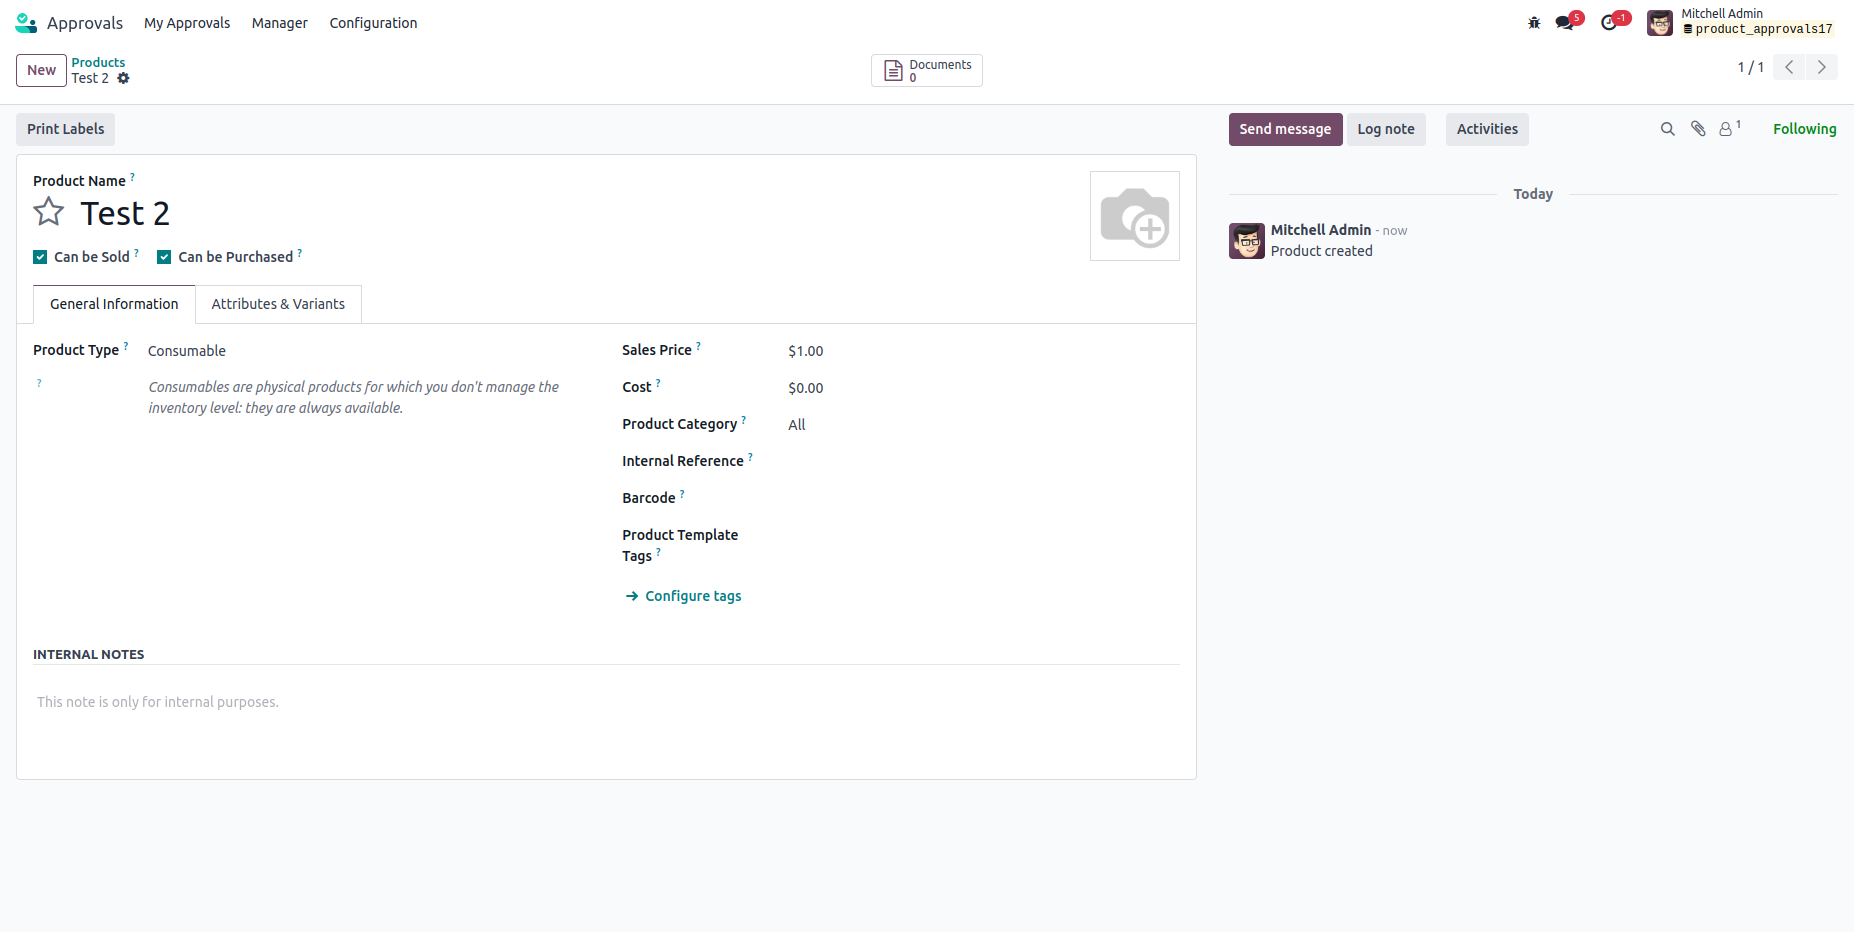
Task: Follow the Configure tags link
Action: pos(684,596)
